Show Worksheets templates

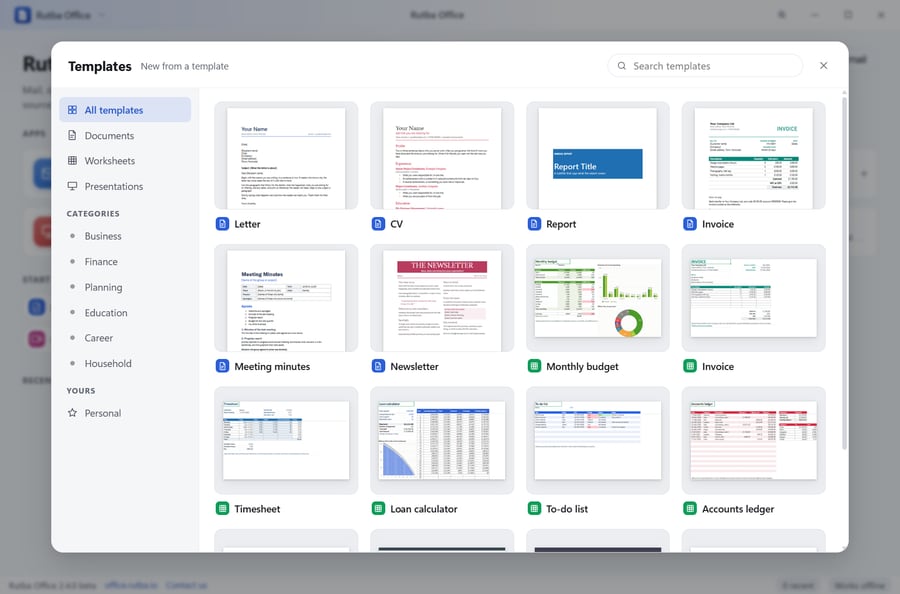click(125, 161)
